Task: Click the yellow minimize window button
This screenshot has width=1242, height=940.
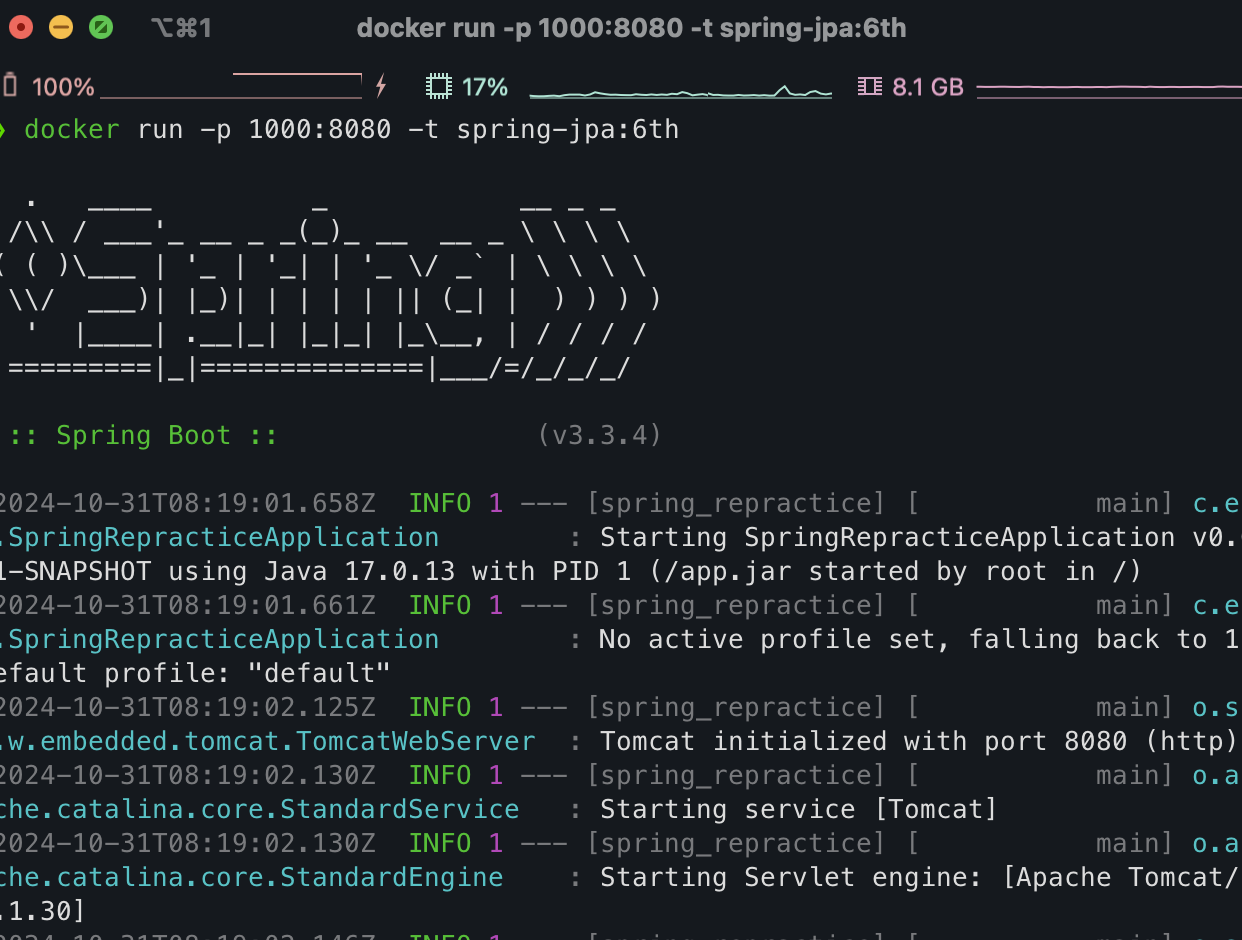Action: 61,28
